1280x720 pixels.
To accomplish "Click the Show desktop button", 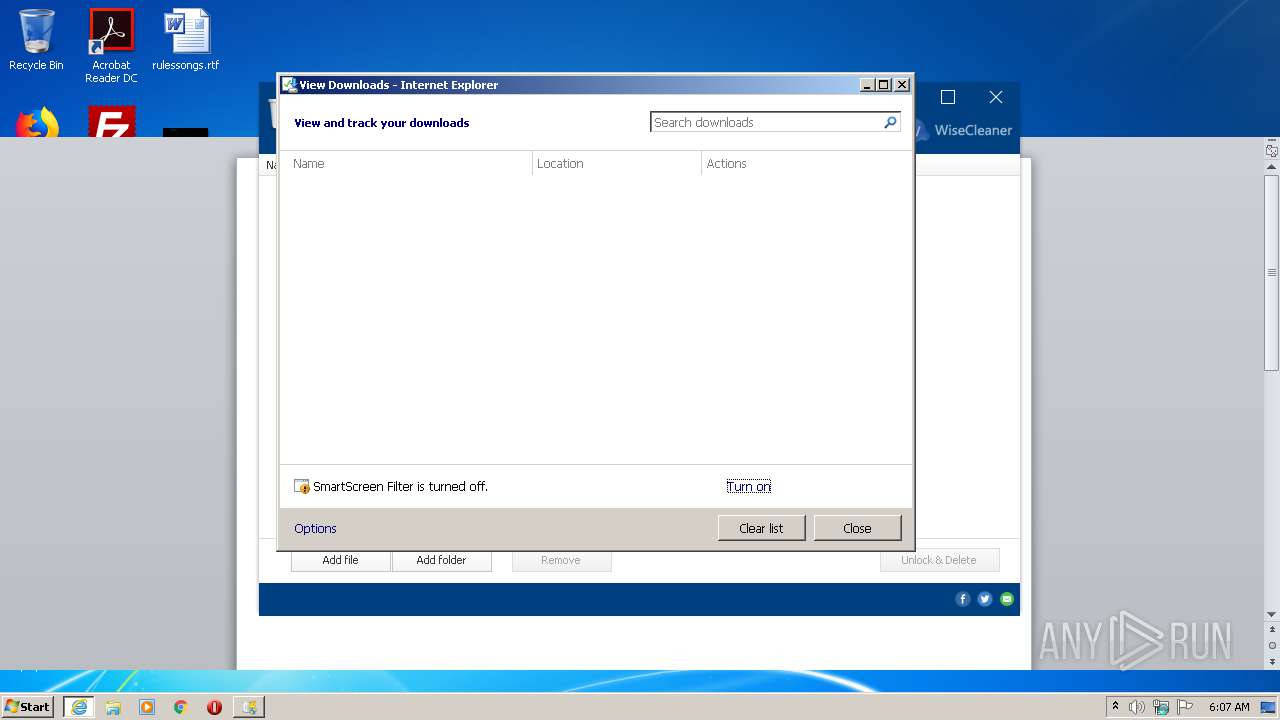I will pyautogui.click(x=1268, y=707).
